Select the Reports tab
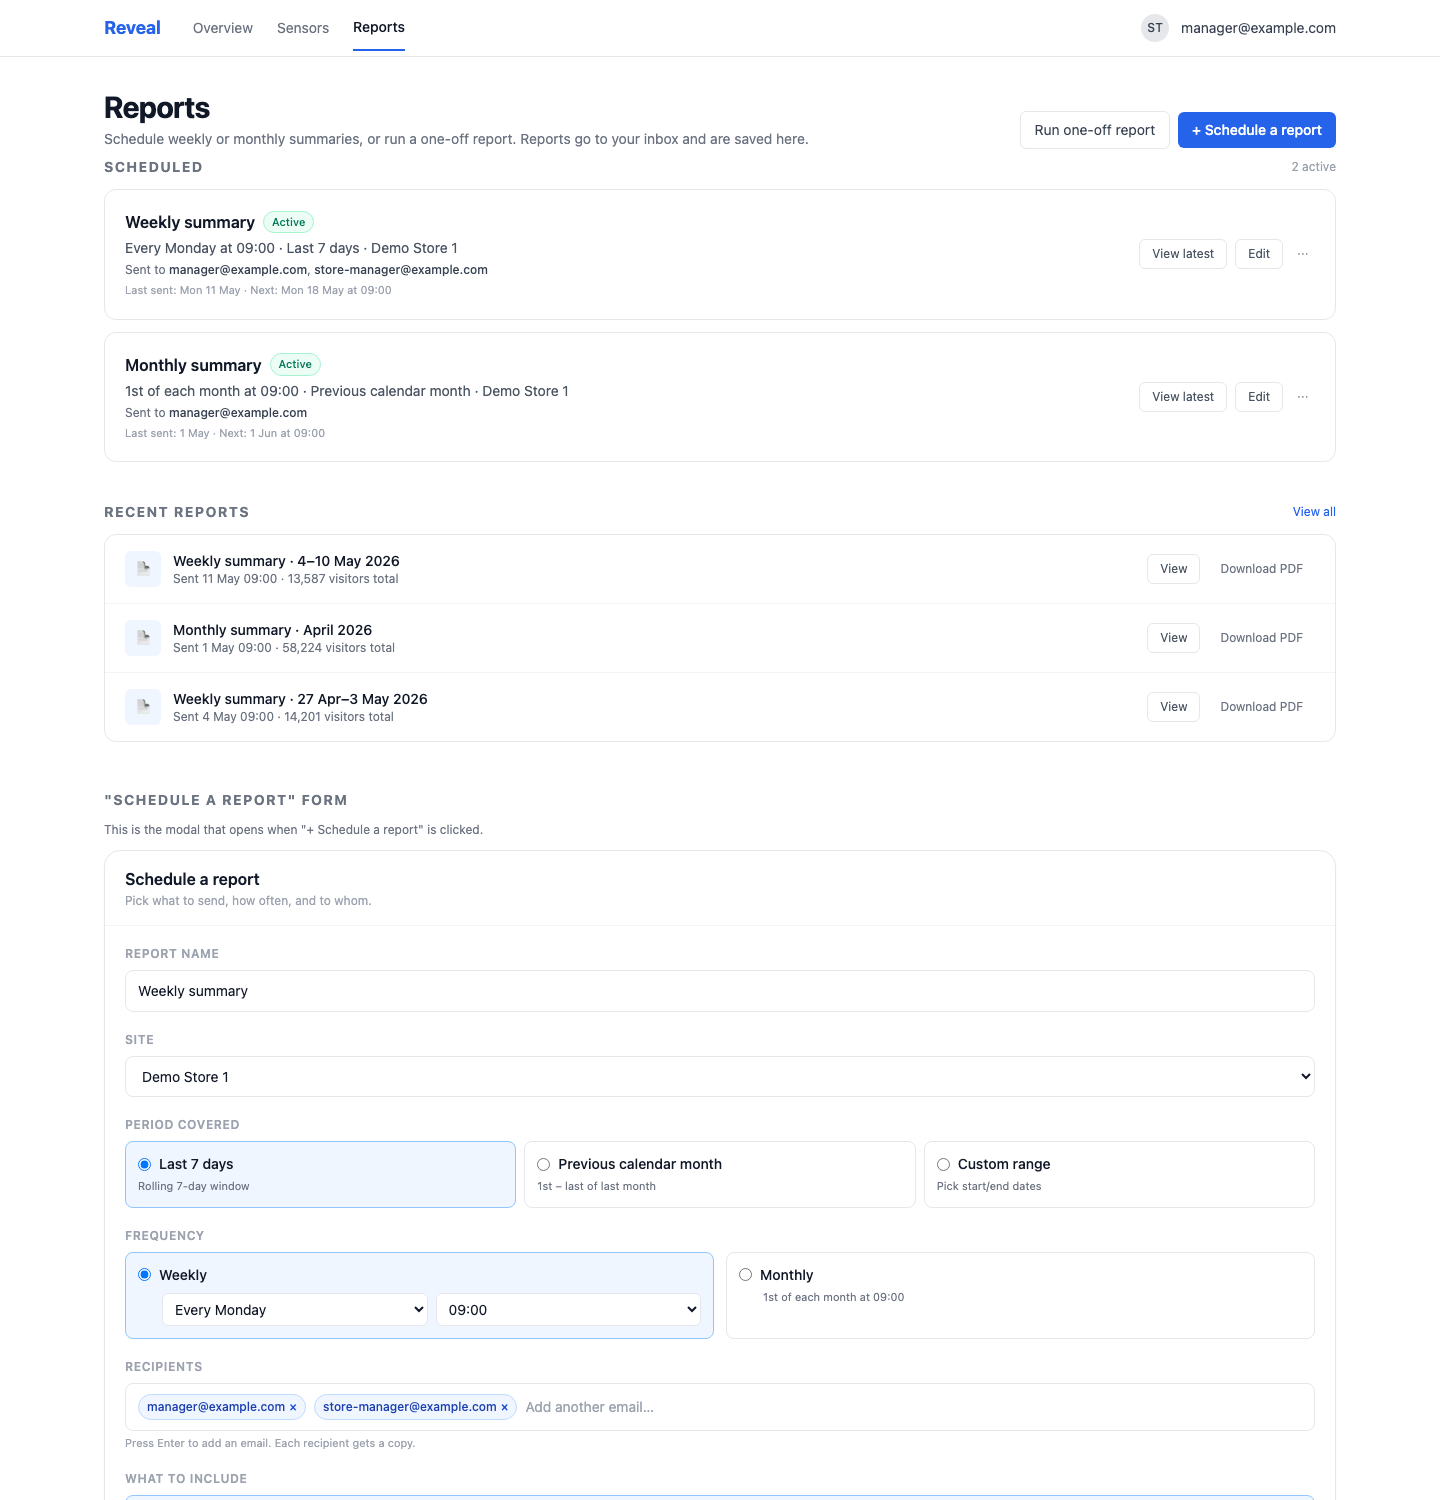The width and height of the screenshot is (1440, 1500). point(379,28)
